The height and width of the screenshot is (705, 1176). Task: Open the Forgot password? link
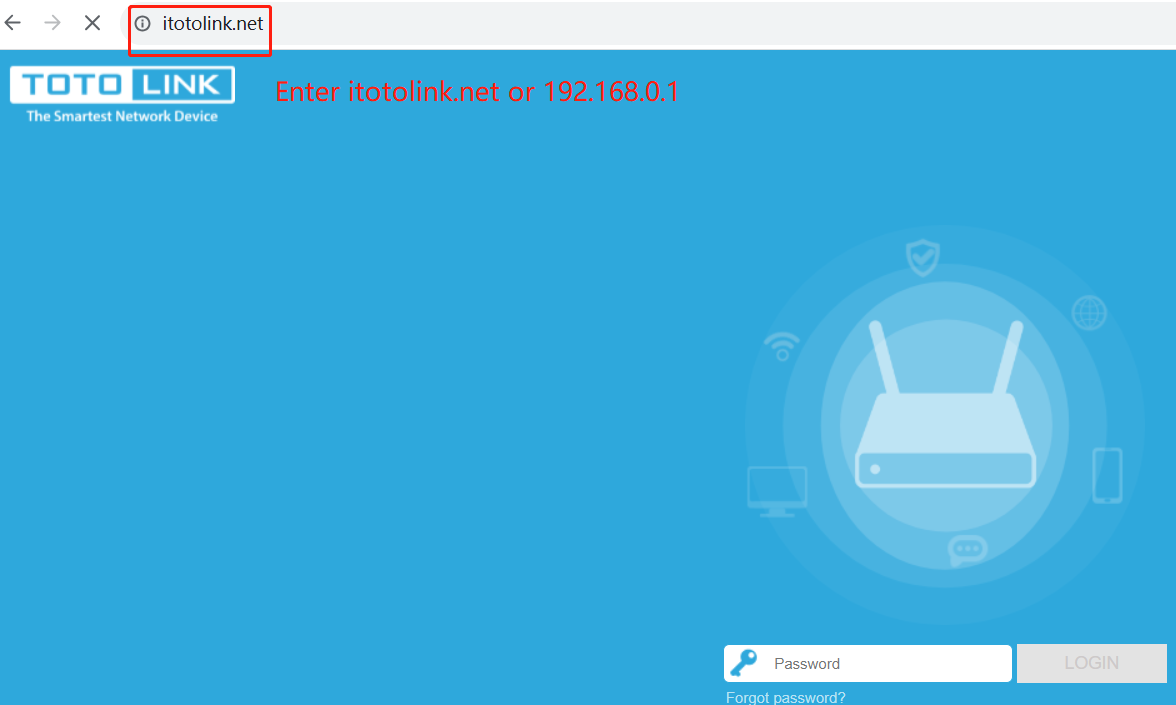(785, 698)
